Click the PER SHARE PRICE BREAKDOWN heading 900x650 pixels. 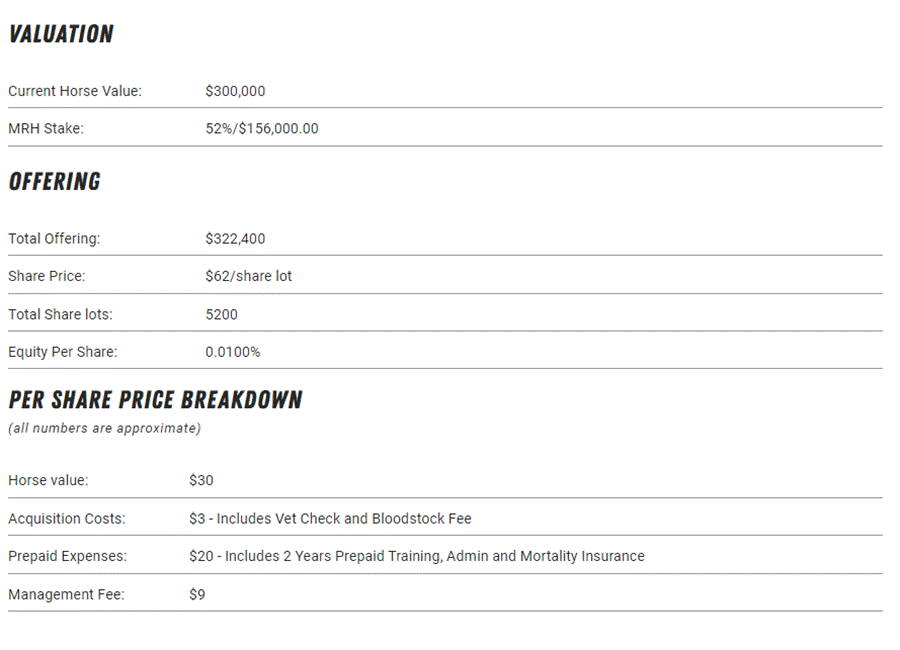pos(155,400)
